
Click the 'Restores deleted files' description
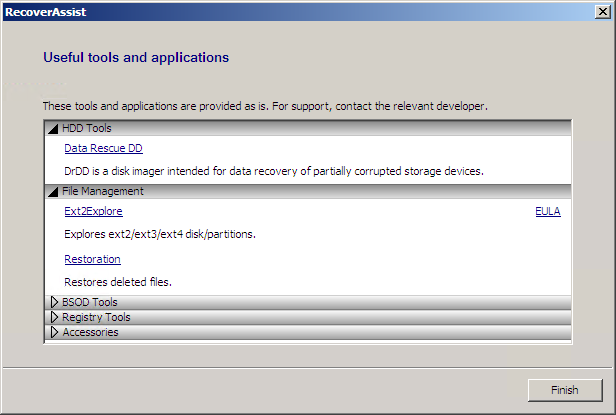click(x=118, y=282)
